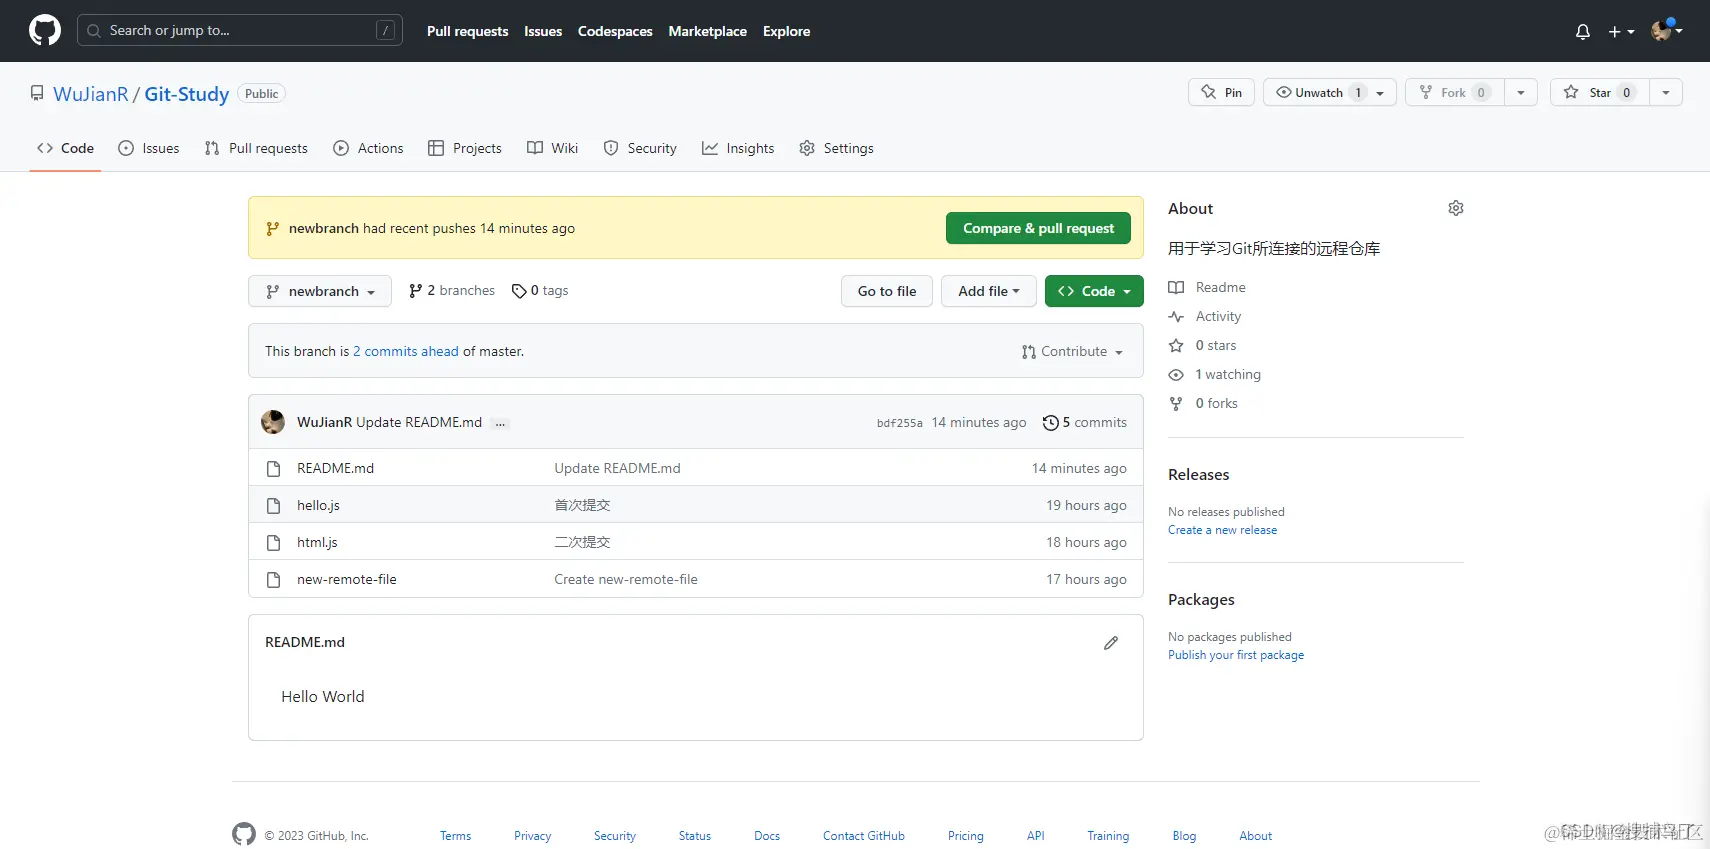The height and width of the screenshot is (849, 1710).
Task: Open the 5 commits history link
Action: point(1085,423)
